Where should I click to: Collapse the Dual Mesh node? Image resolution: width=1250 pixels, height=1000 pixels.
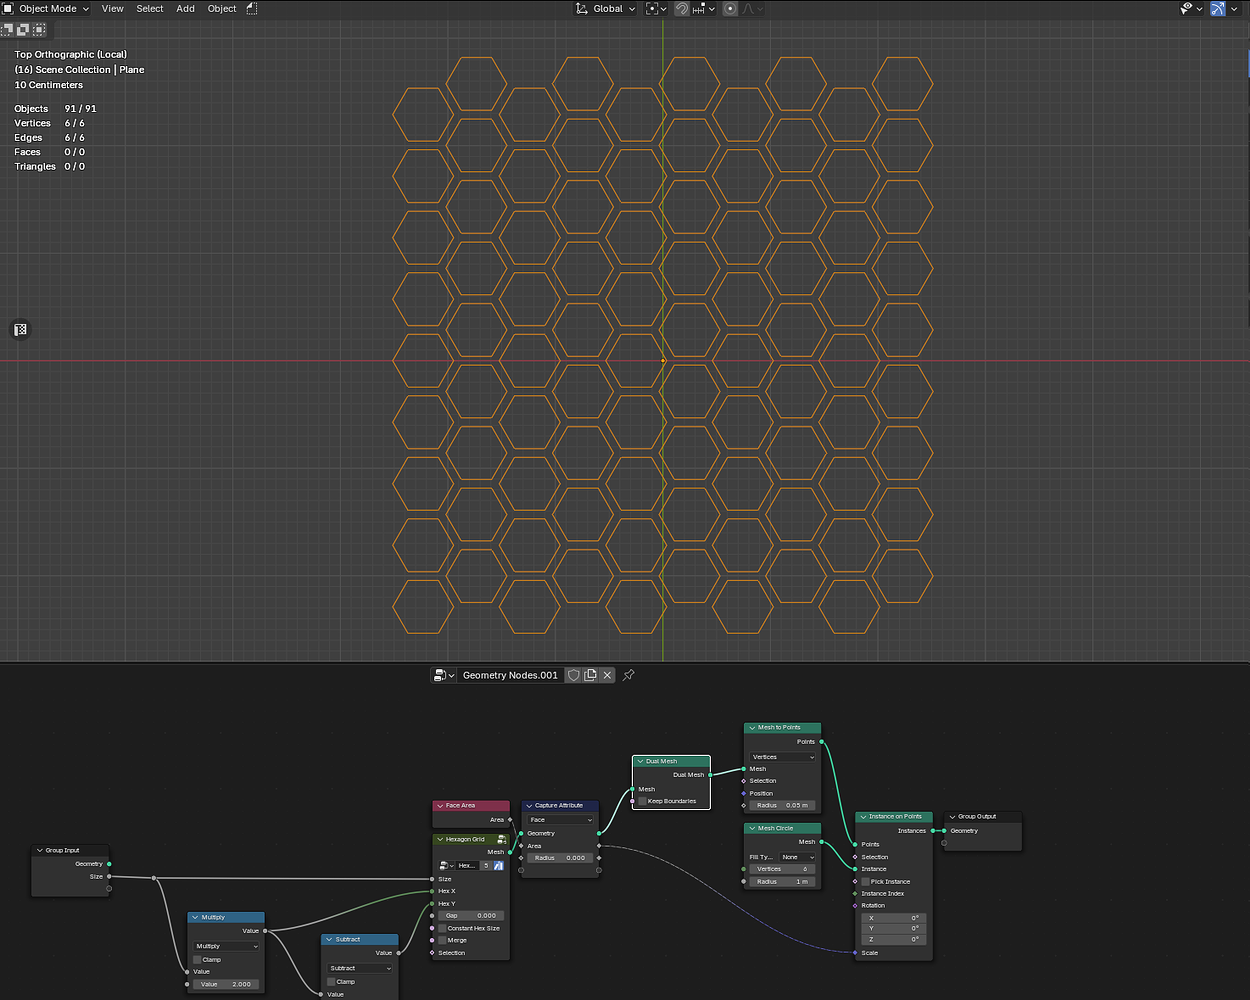point(640,761)
